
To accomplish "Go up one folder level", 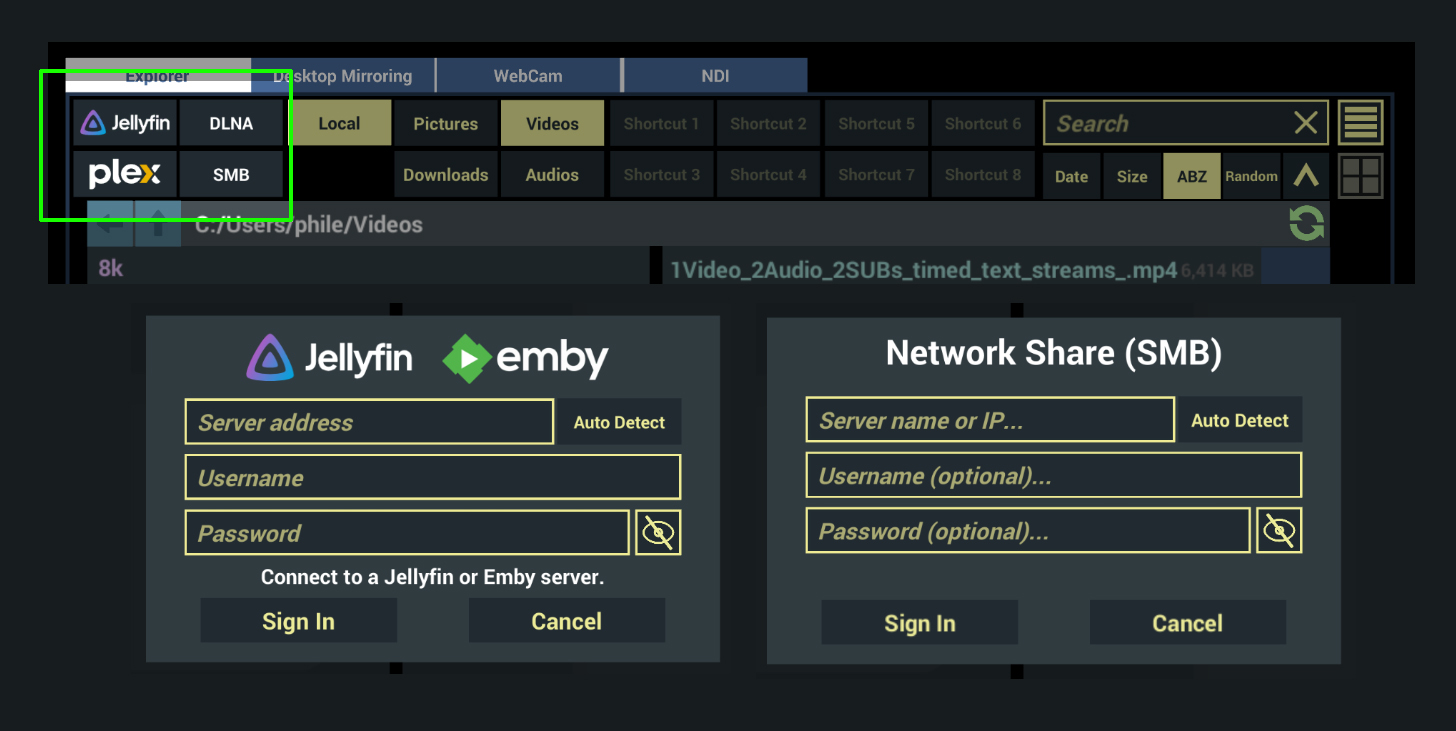I will (158, 224).
